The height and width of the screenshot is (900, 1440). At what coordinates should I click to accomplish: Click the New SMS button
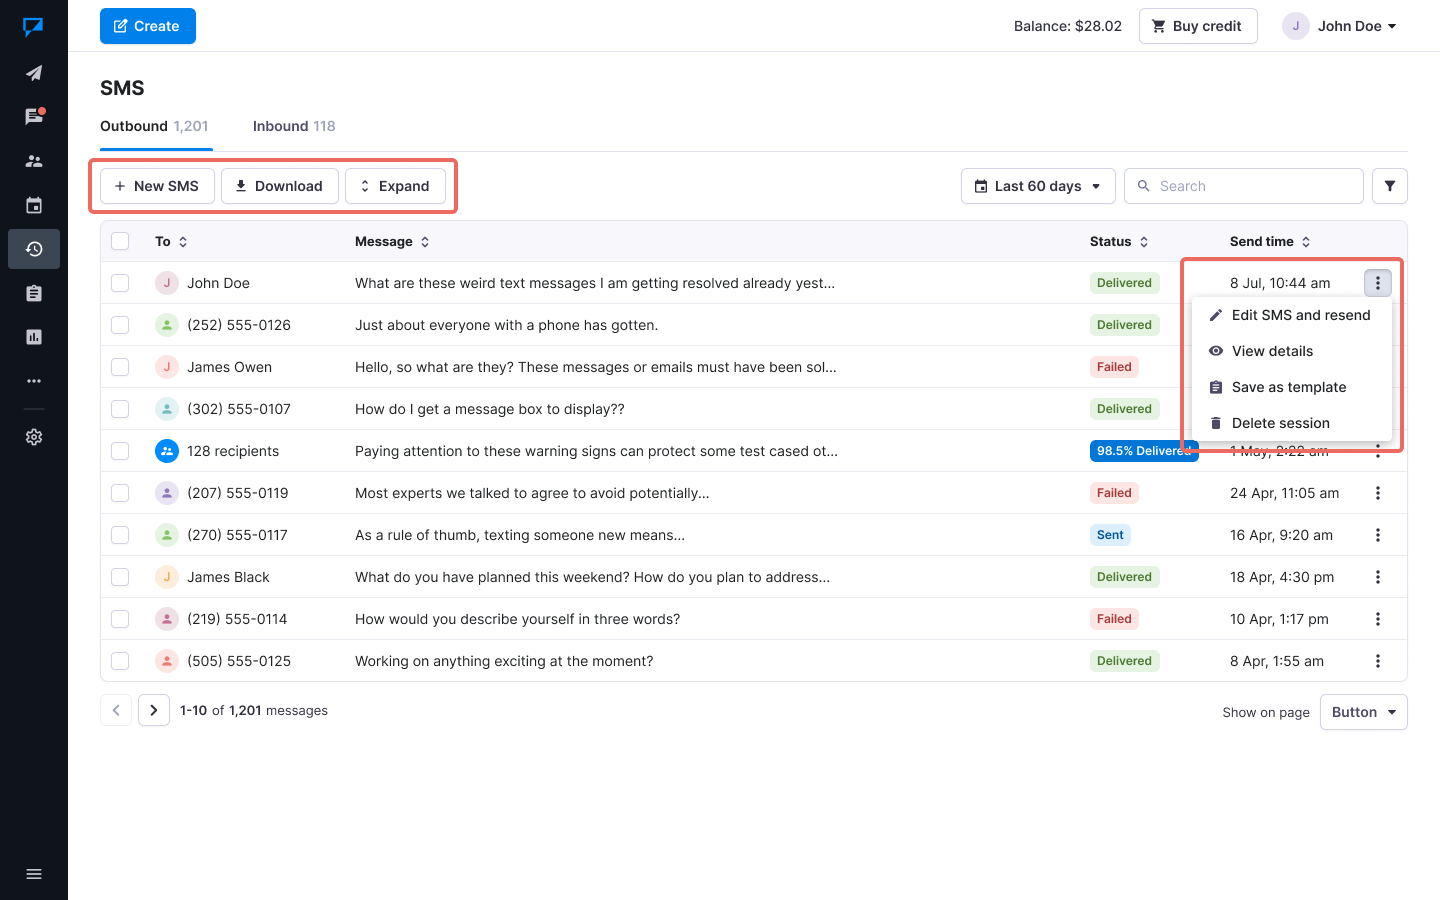(157, 186)
